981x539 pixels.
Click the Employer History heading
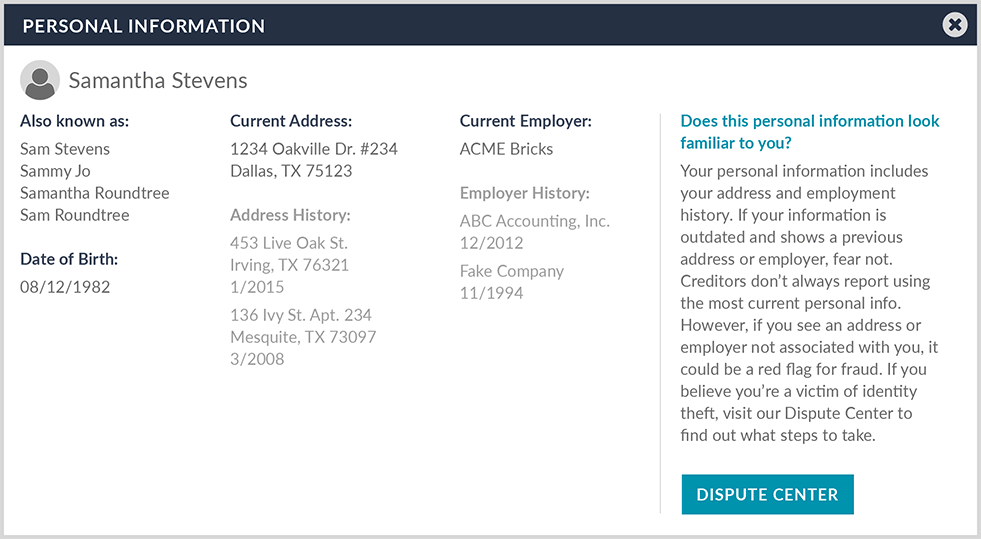tap(525, 193)
